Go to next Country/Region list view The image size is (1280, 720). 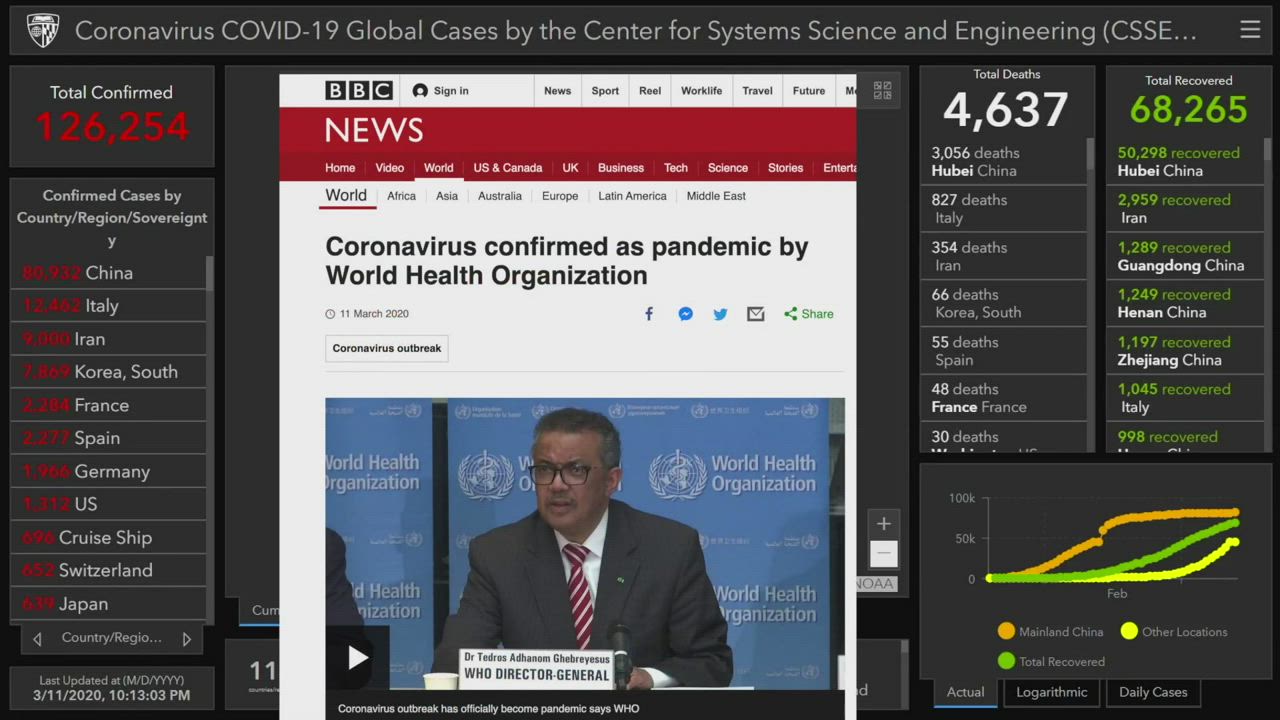[x=187, y=639]
